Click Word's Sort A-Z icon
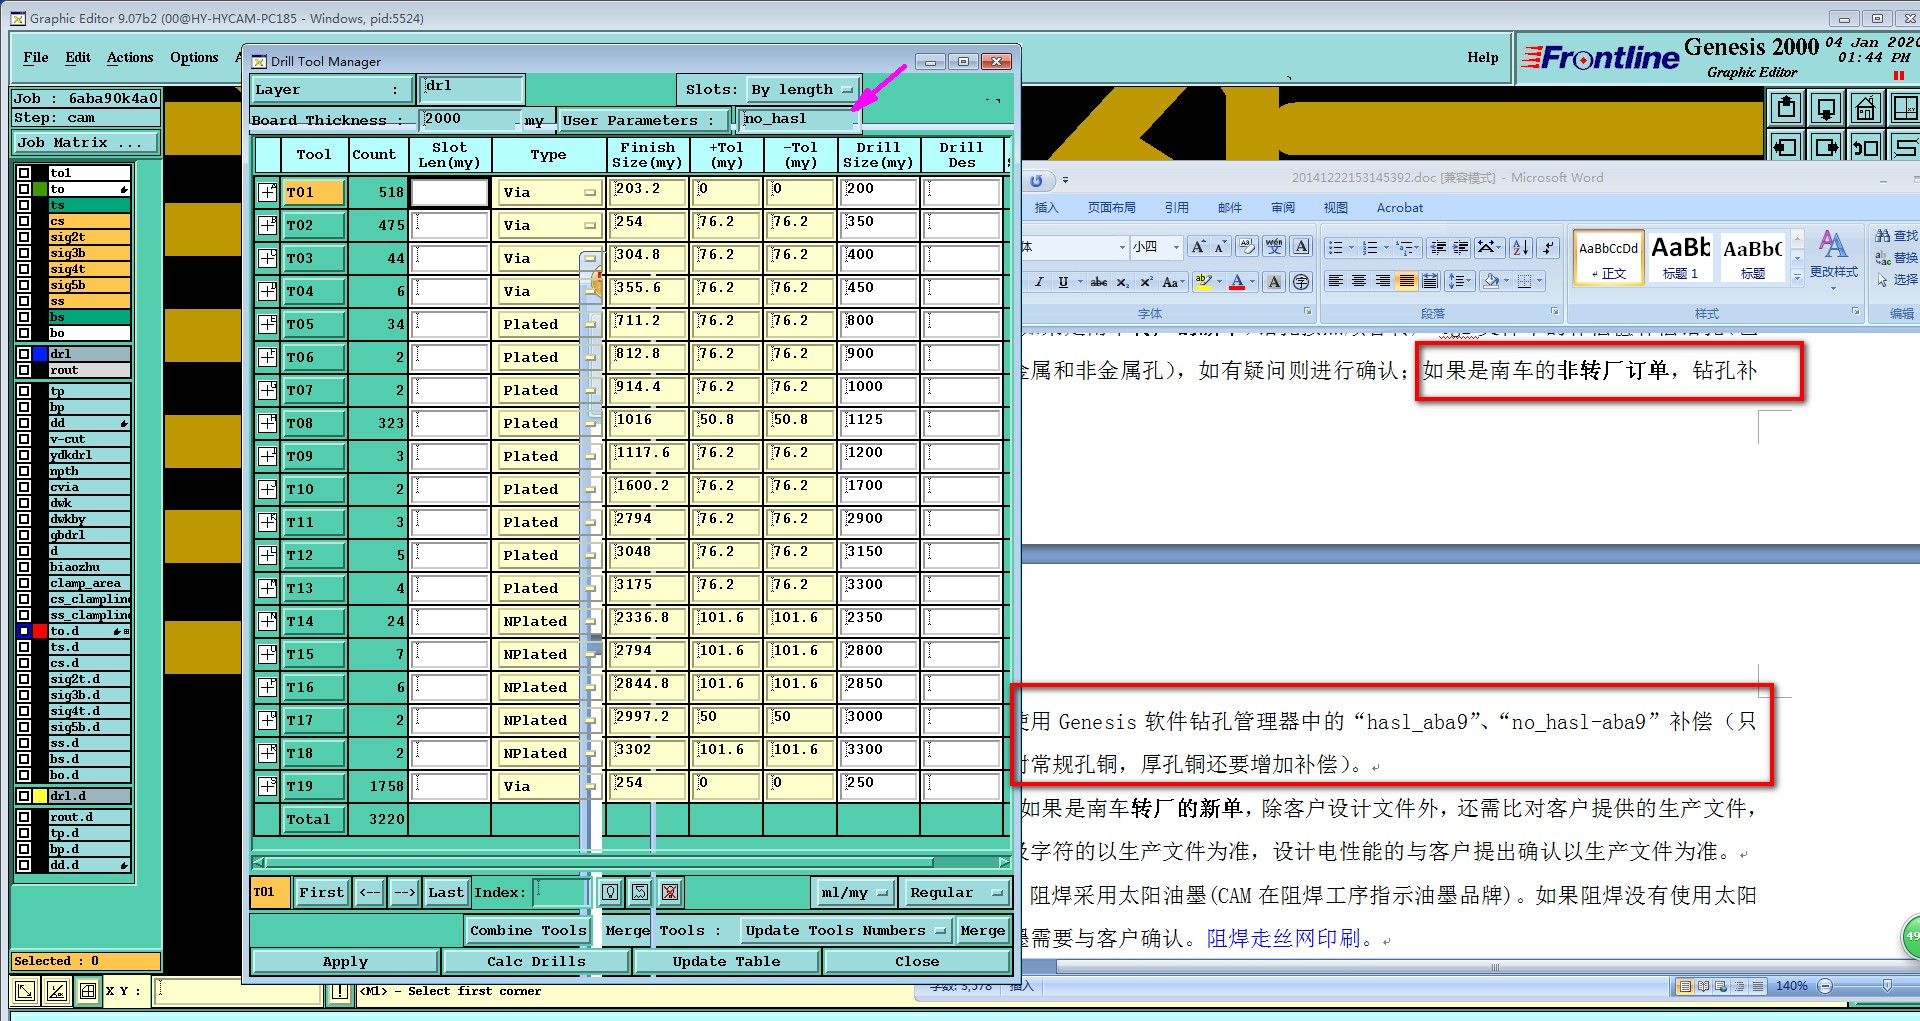Image resolution: width=1920 pixels, height=1021 pixels. click(x=1521, y=247)
